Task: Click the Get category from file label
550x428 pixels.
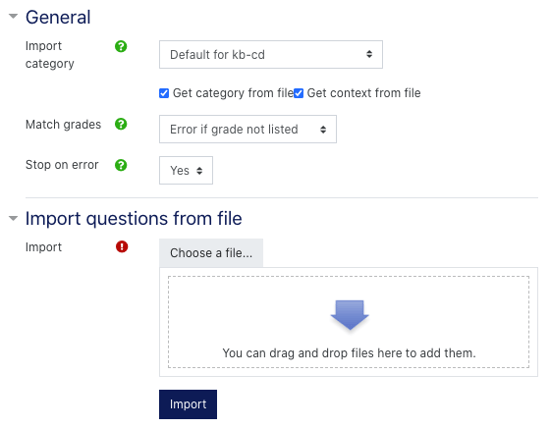Action: tap(233, 93)
